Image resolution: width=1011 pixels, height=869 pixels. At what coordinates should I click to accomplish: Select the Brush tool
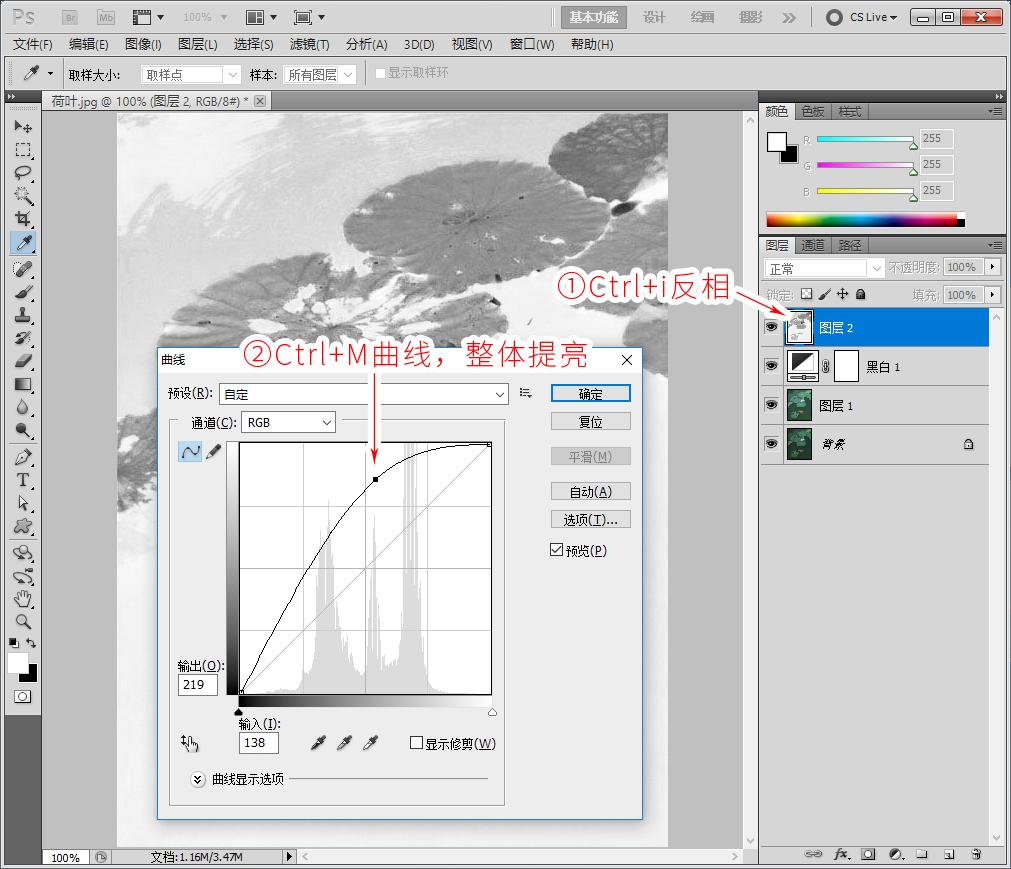[x=23, y=292]
